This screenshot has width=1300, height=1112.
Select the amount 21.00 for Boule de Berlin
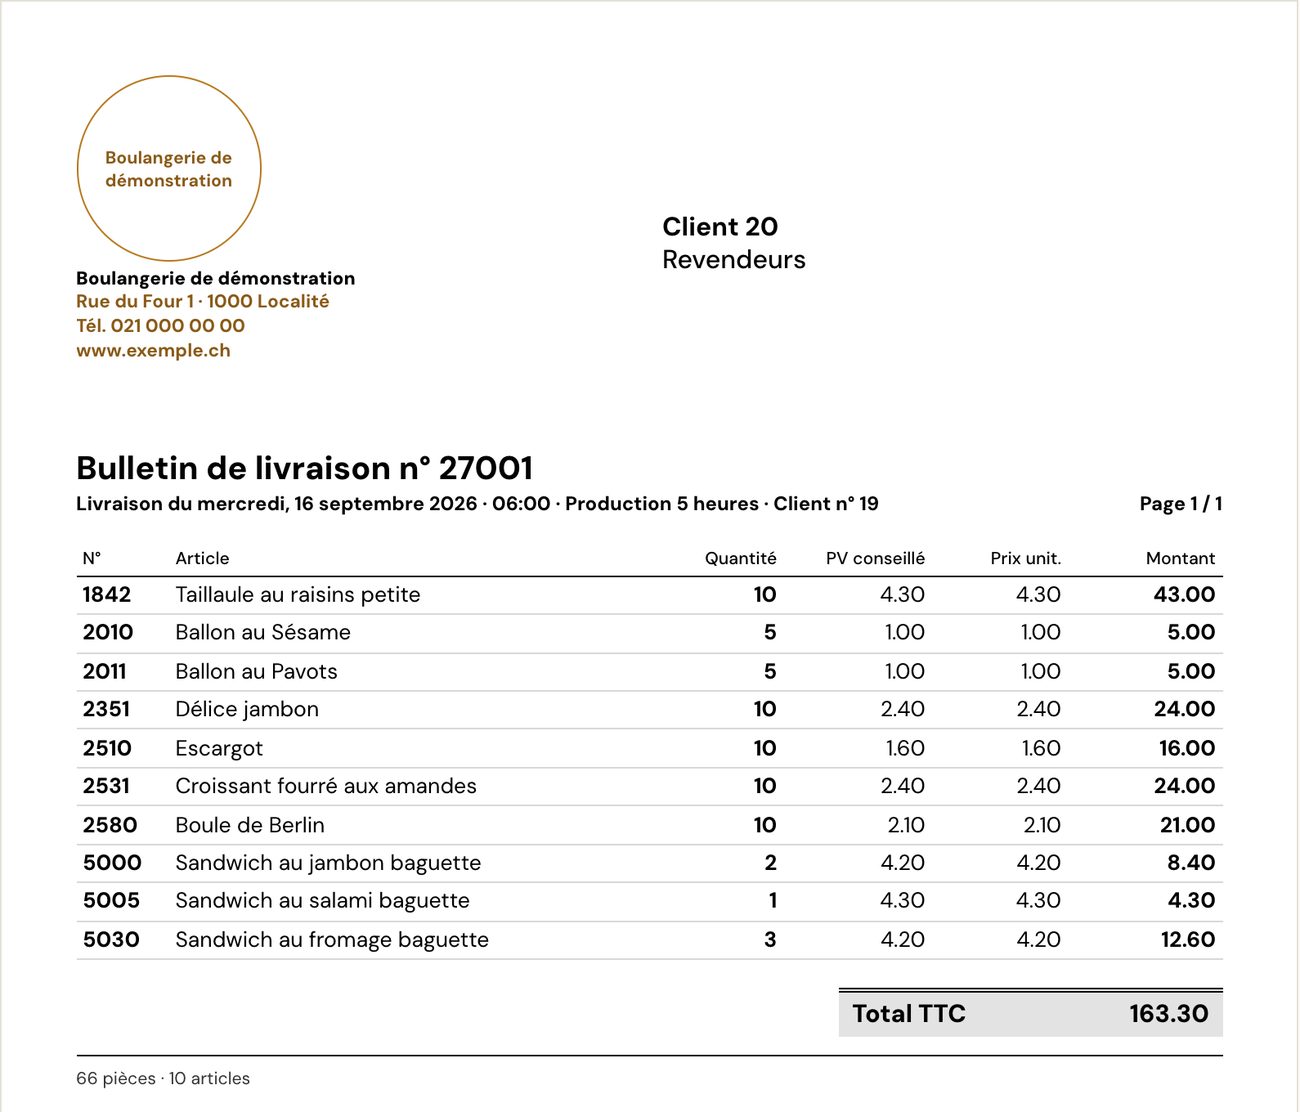pyautogui.click(x=1187, y=825)
